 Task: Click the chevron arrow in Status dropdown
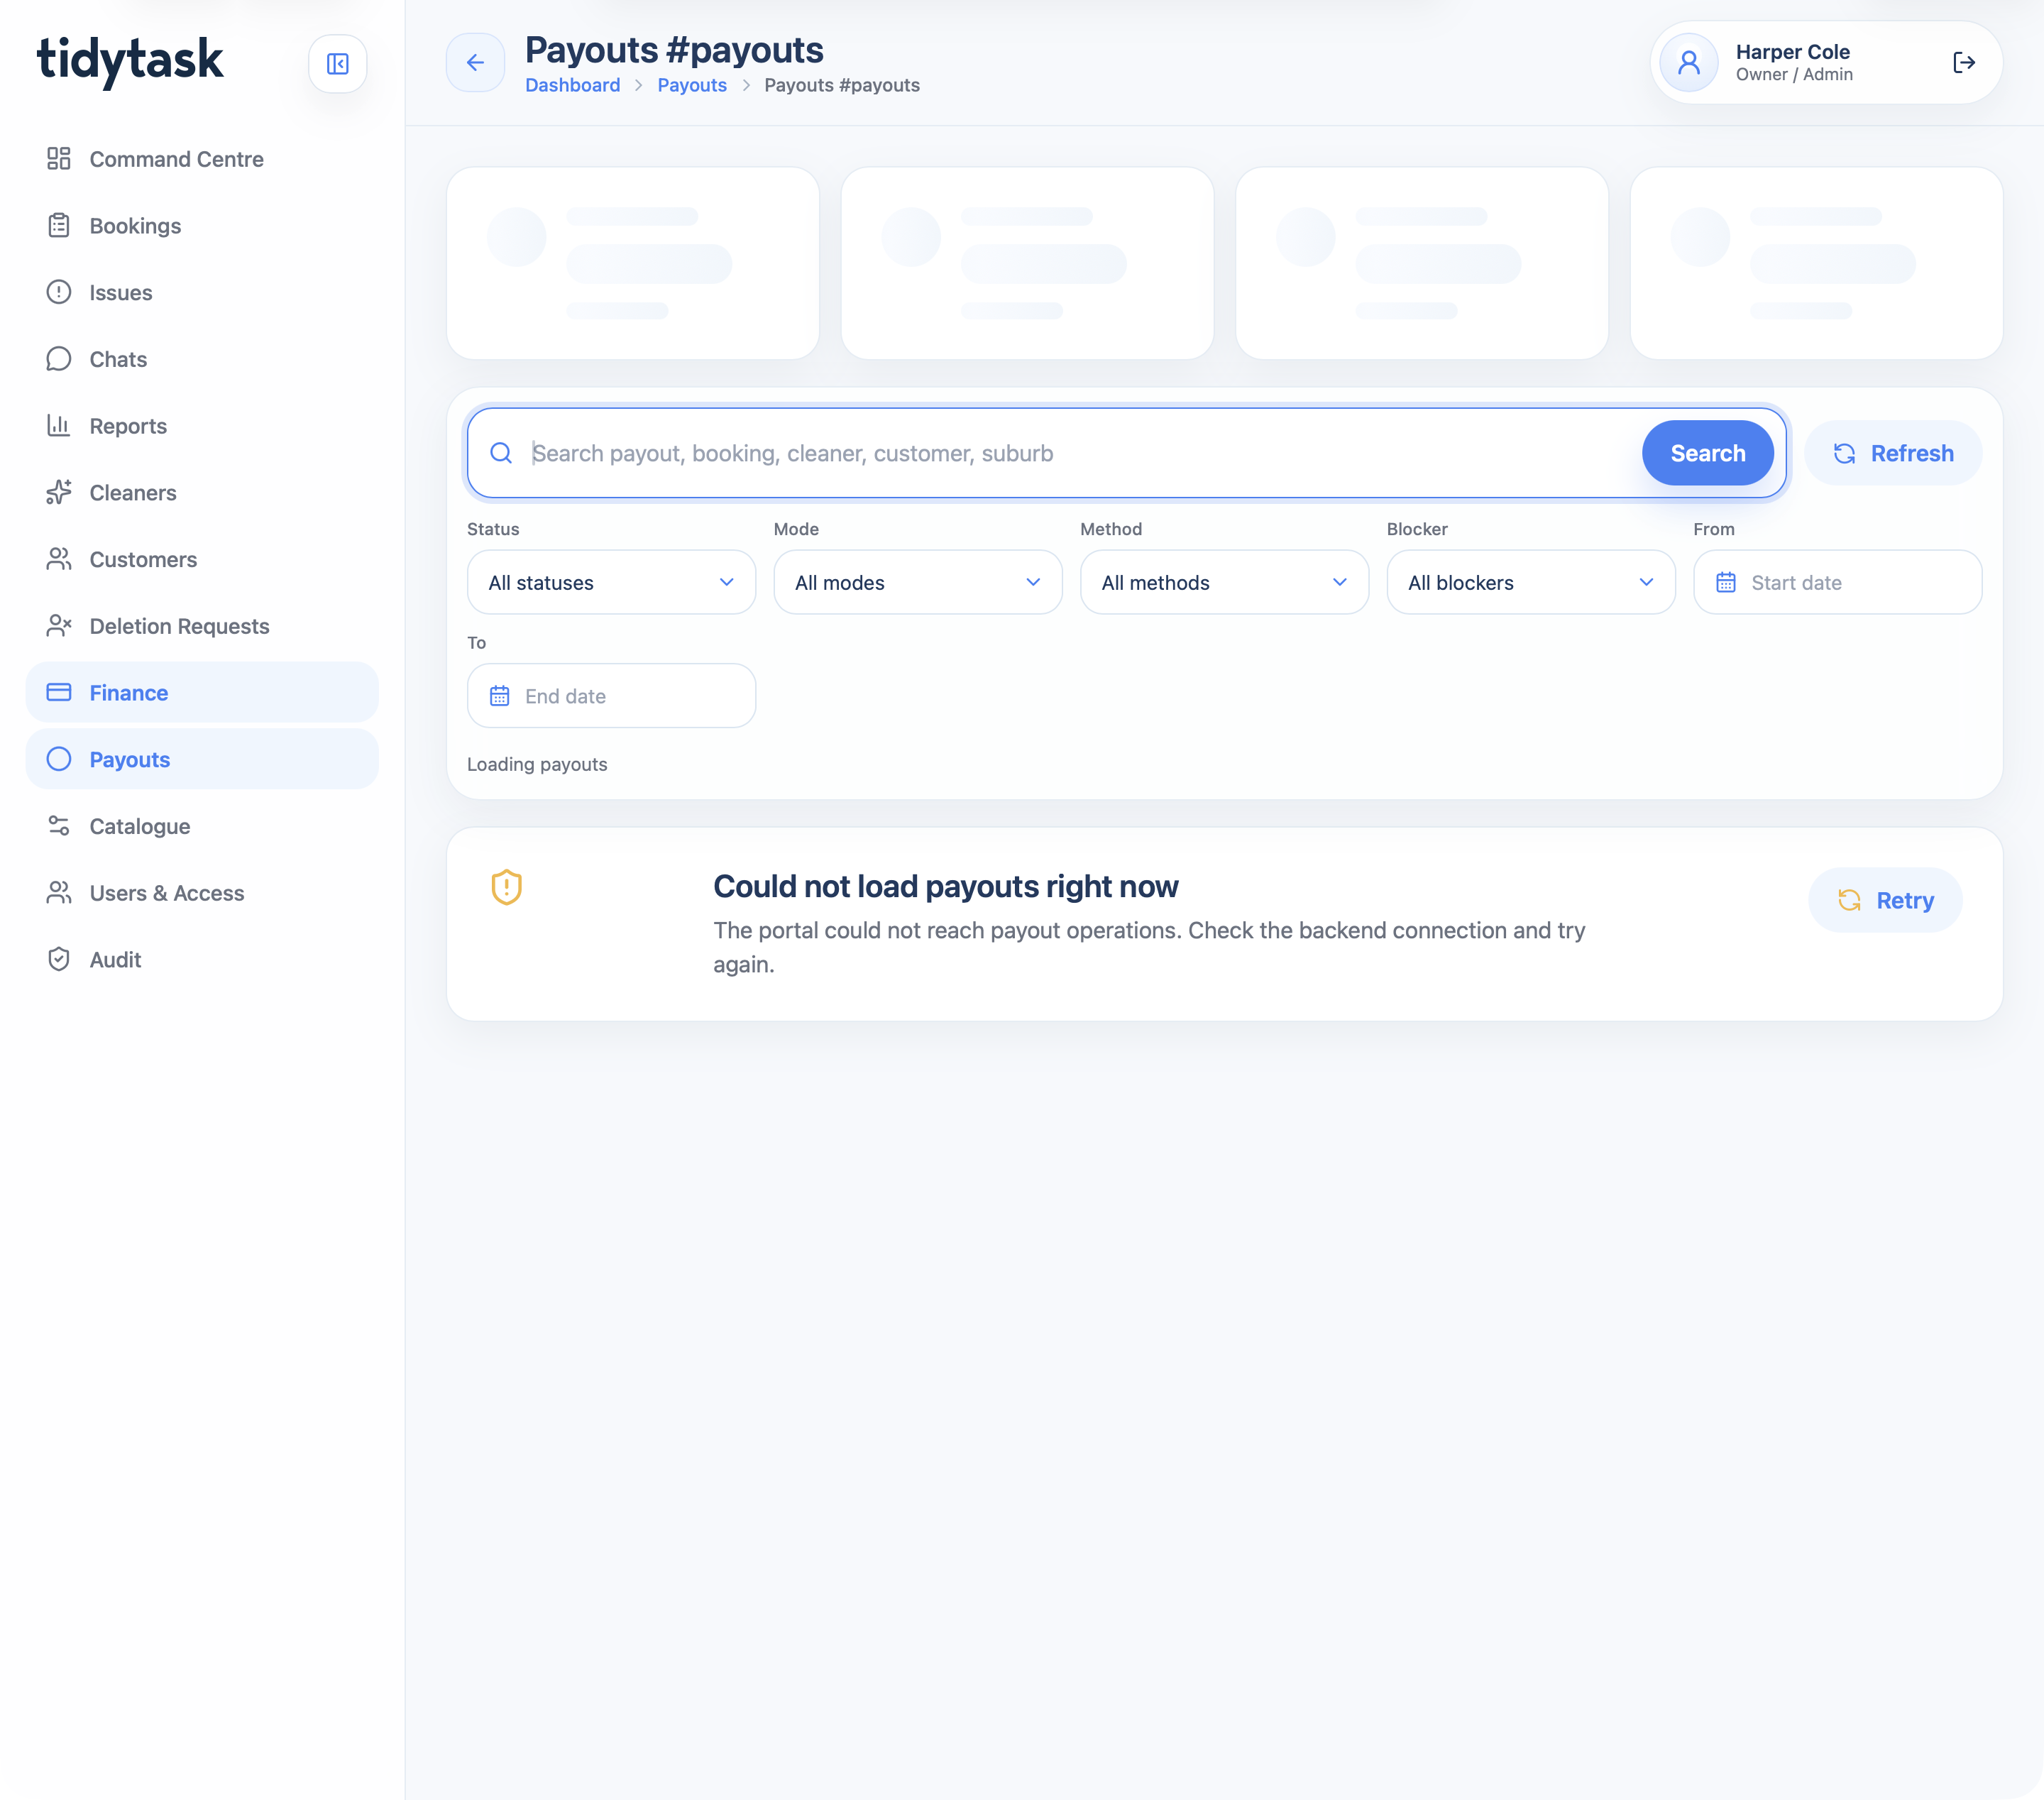[727, 582]
